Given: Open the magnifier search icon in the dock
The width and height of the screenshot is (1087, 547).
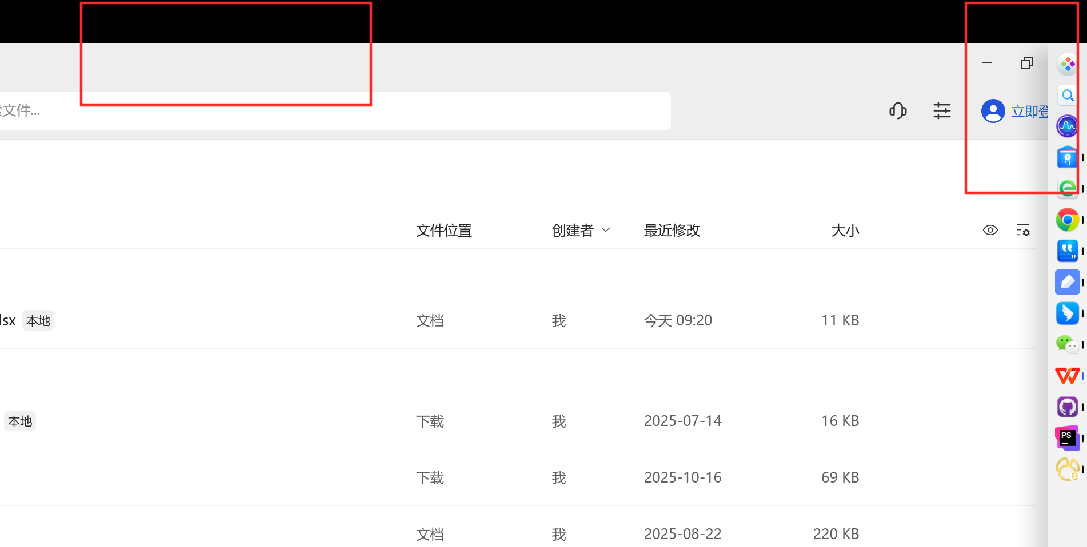Looking at the screenshot, I should (1068, 95).
